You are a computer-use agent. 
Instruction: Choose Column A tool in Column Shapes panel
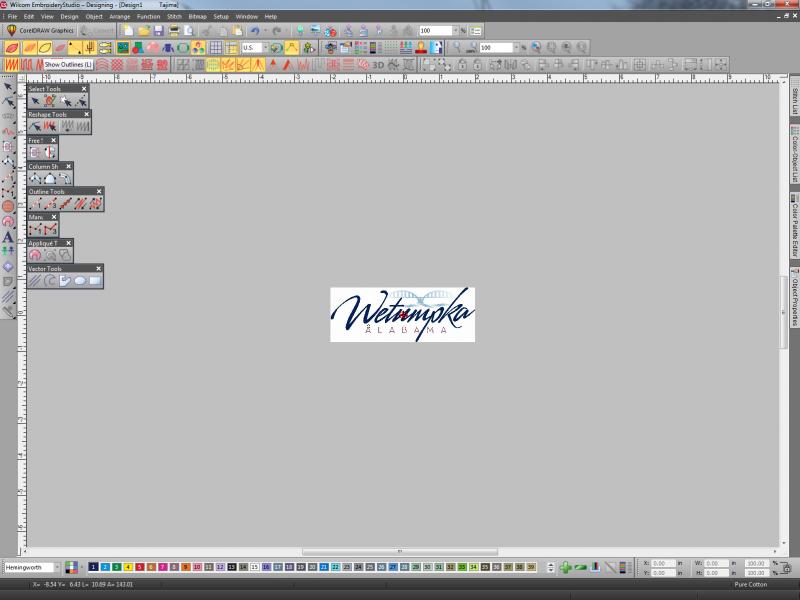tap(35, 178)
